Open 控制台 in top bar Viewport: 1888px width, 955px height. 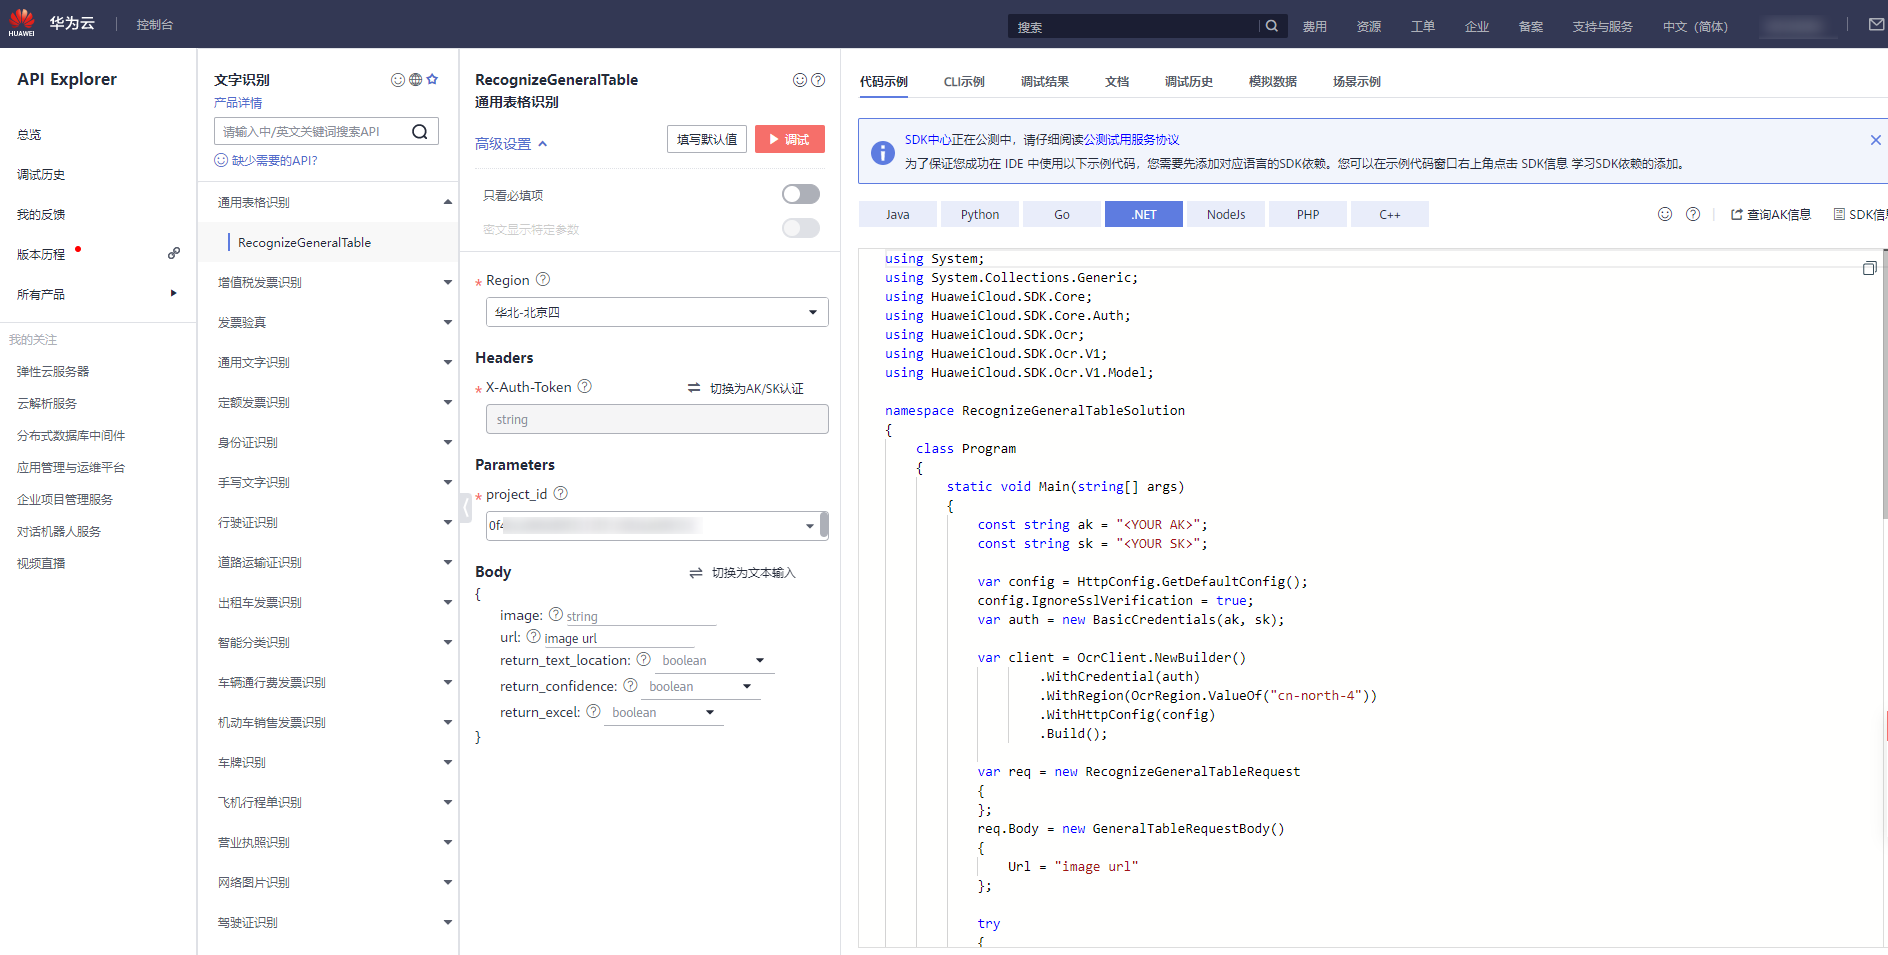(x=155, y=25)
